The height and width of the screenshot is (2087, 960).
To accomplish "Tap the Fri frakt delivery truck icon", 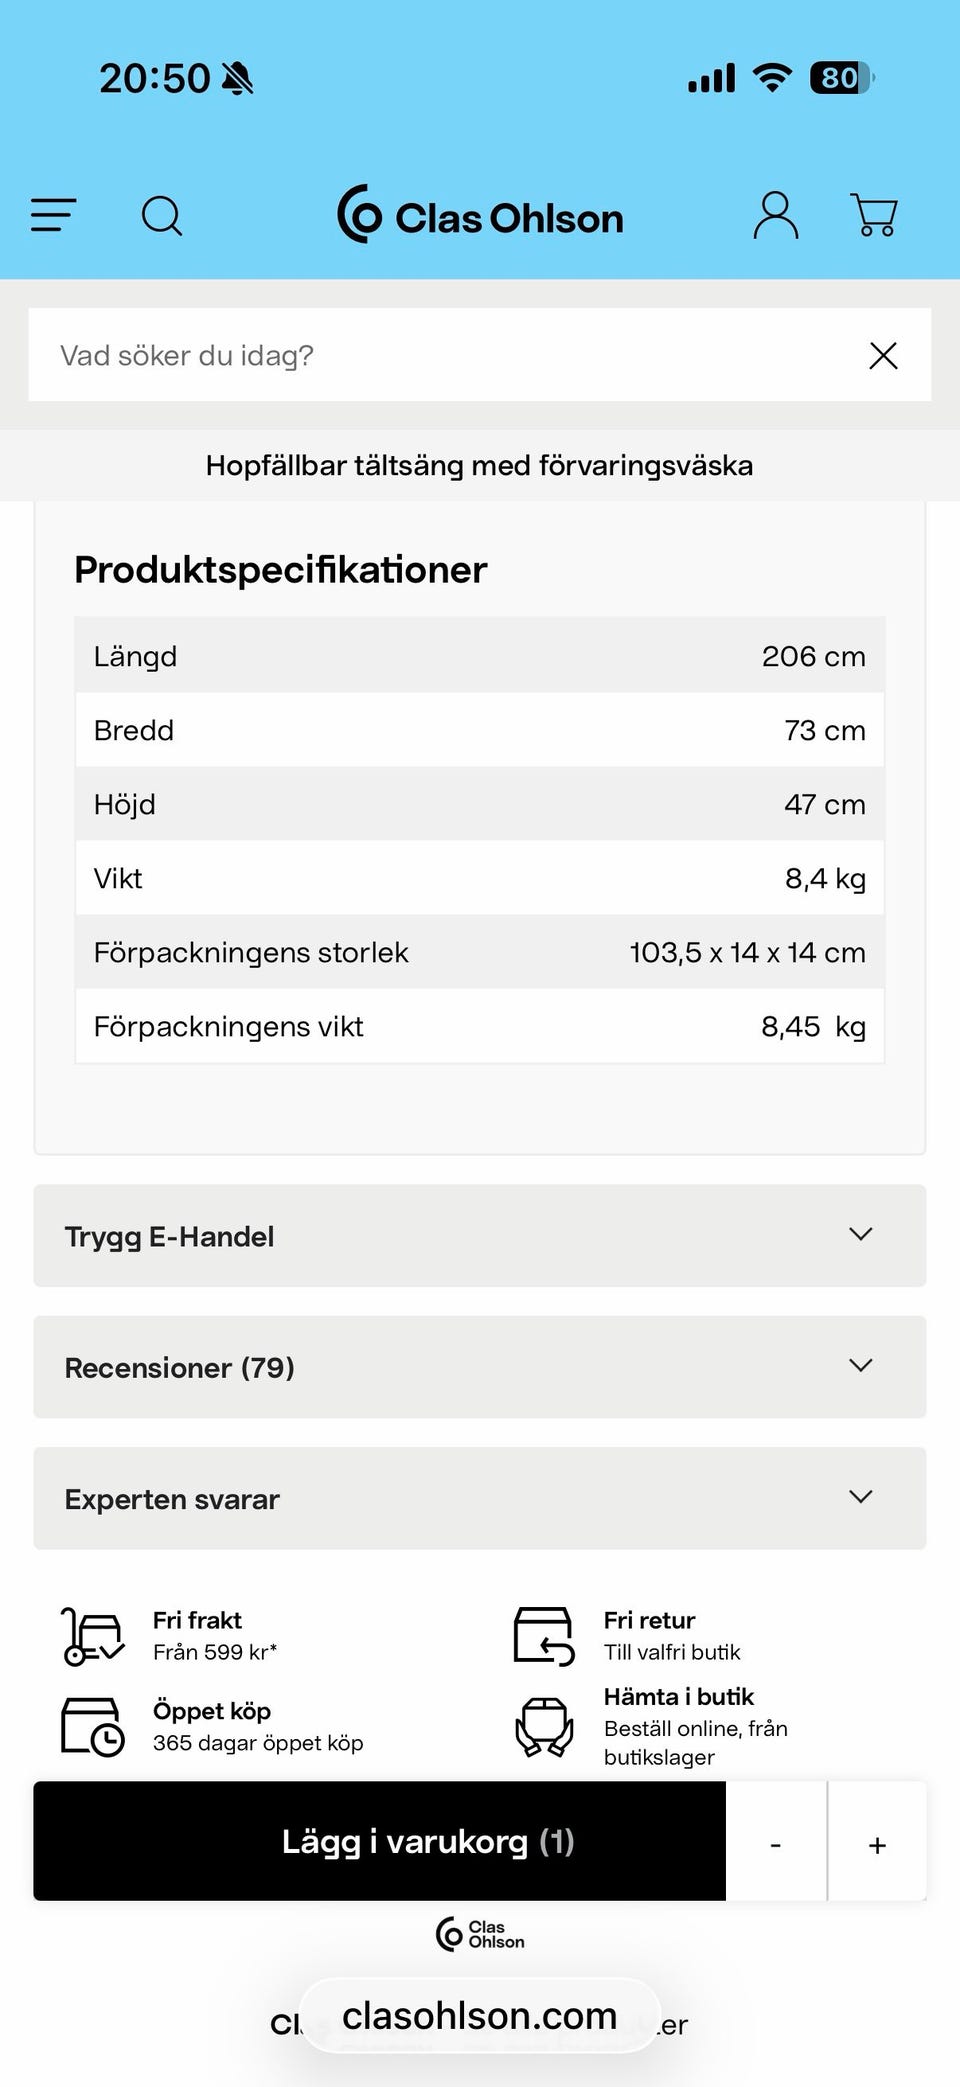I will 93,1636.
